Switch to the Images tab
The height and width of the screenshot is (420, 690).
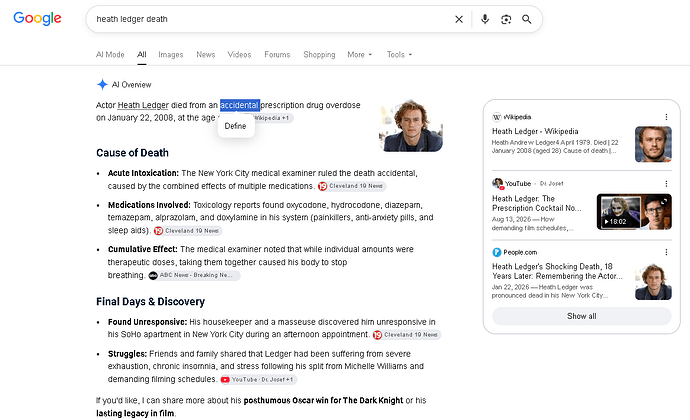coord(171,55)
